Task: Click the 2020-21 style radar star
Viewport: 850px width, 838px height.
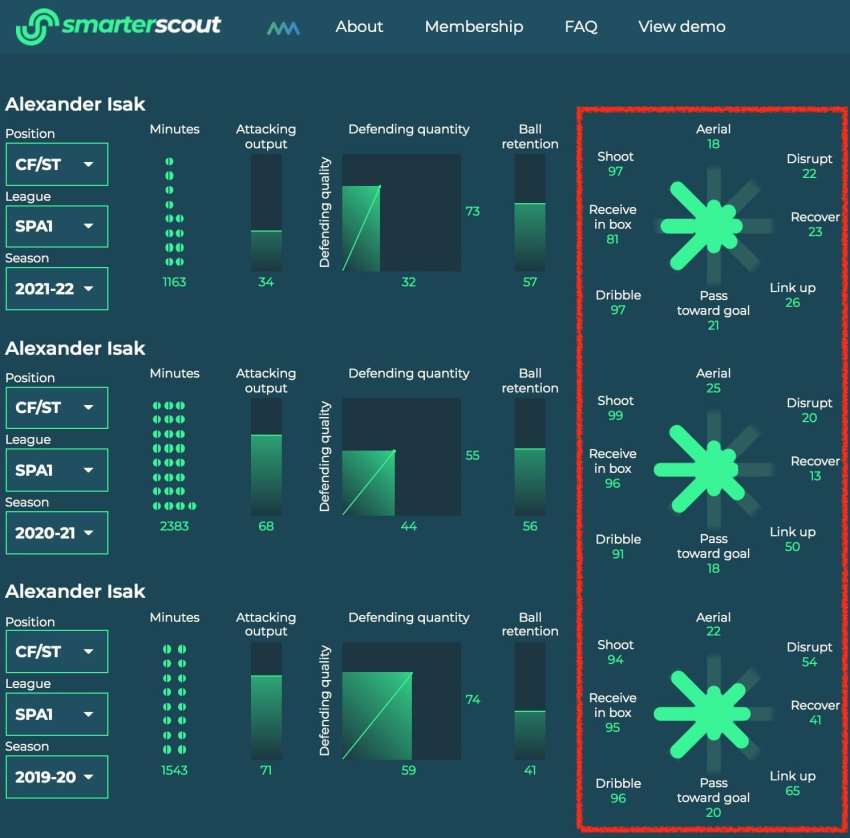Action: click(714, 469)
